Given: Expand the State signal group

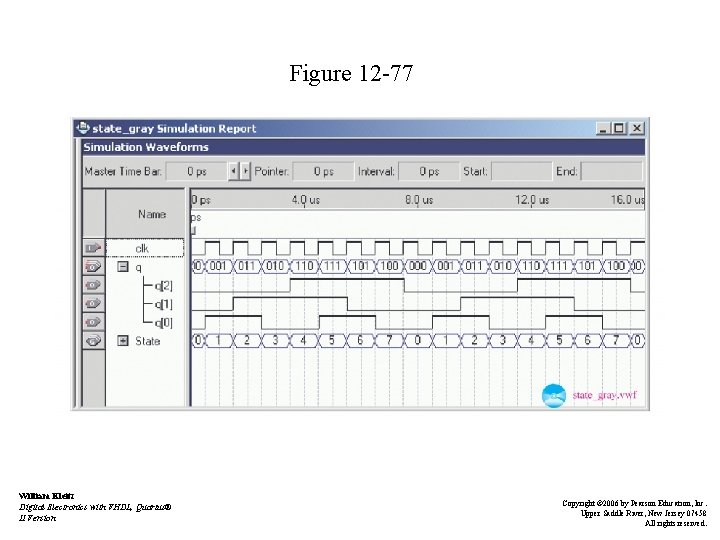Looking at the screenshot, I should 123,341.
